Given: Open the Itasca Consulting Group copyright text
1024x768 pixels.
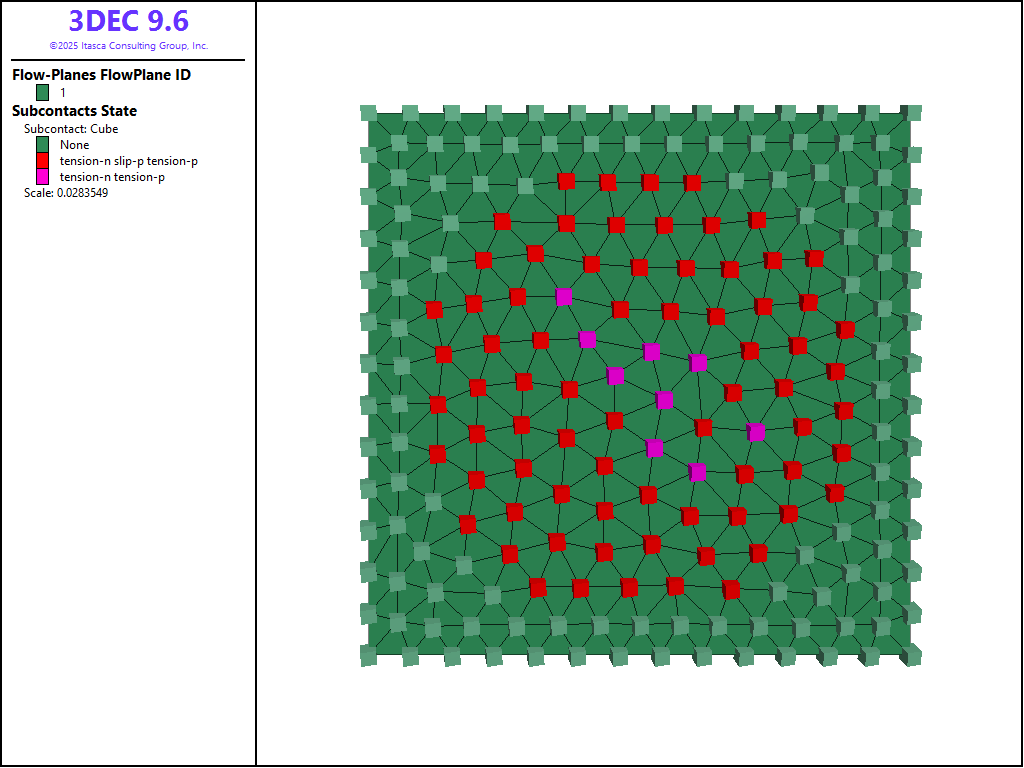Looking at the screenshot, I should coord(128,46).
